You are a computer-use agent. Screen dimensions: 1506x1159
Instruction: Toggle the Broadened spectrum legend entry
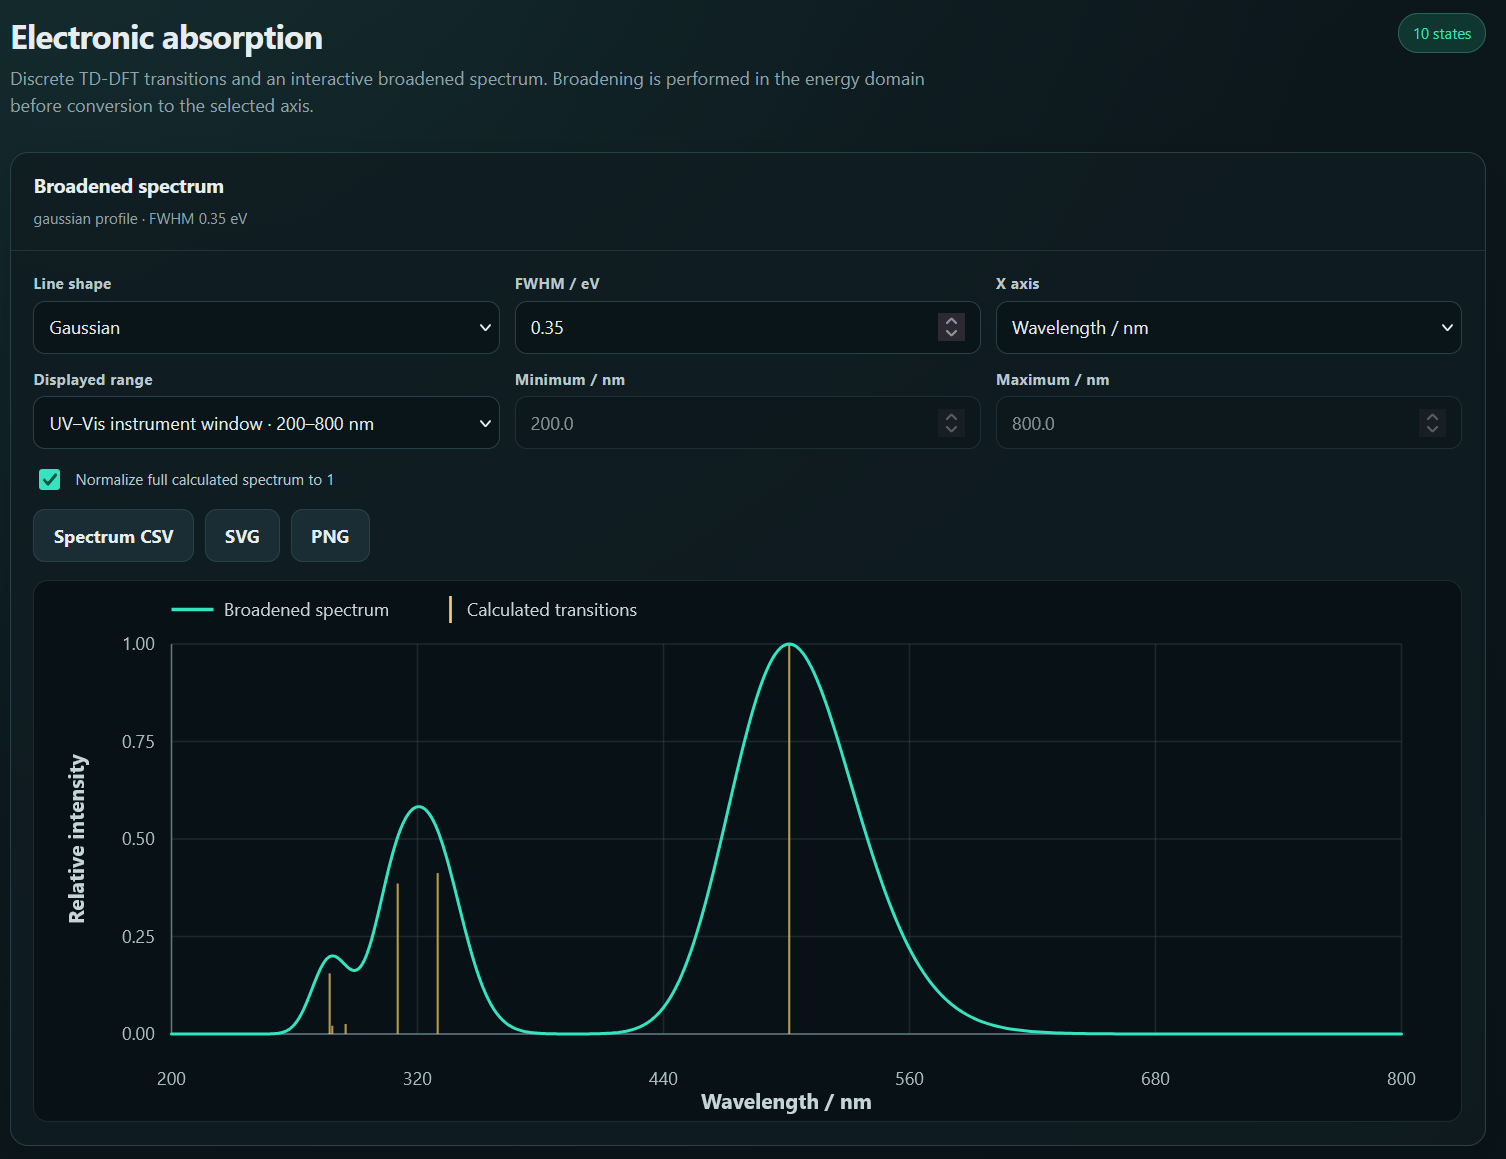(280, 610)
